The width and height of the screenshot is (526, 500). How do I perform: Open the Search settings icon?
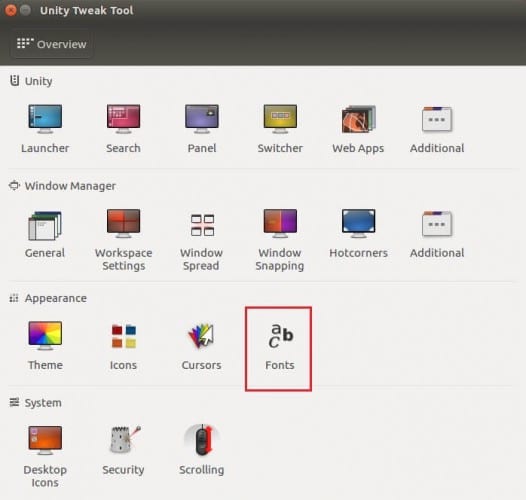click(123, 119)
